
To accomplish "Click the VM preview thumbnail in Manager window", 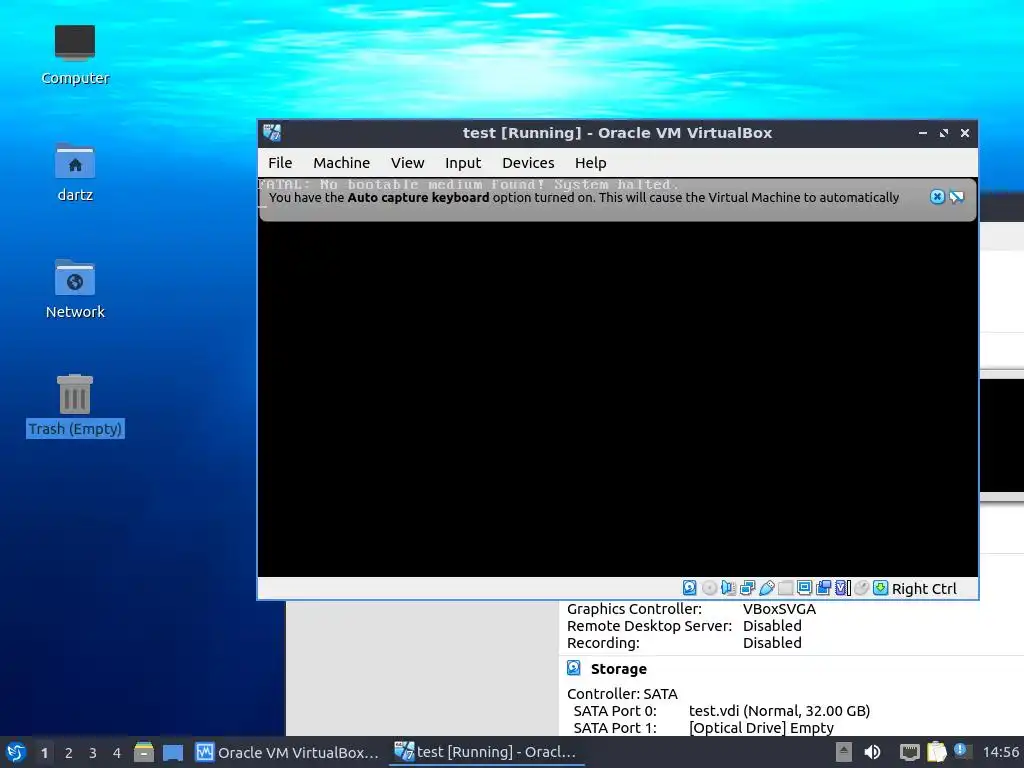I will pos(1002,436).
